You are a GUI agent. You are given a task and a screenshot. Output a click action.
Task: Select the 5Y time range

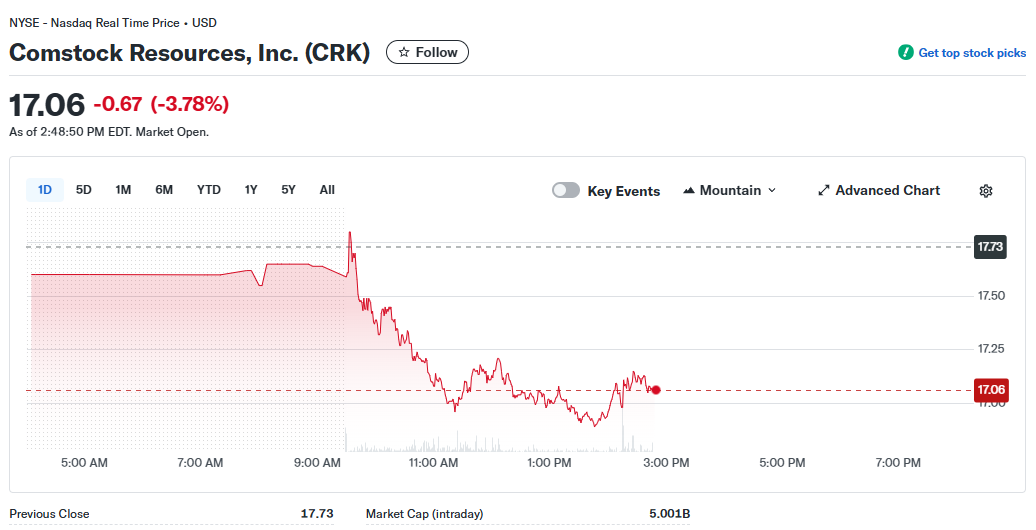(x=288, y=190)
